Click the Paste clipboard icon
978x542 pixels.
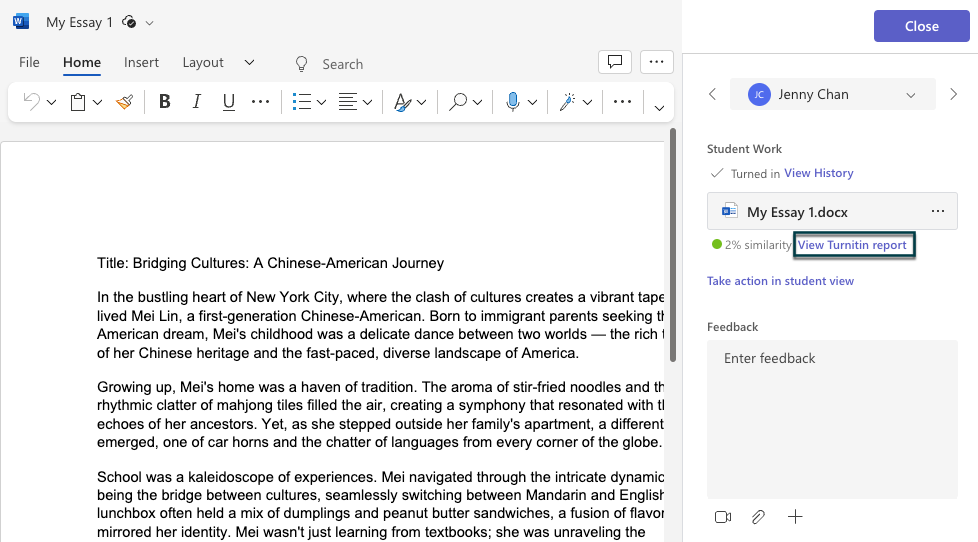click(x=78, y=102)
